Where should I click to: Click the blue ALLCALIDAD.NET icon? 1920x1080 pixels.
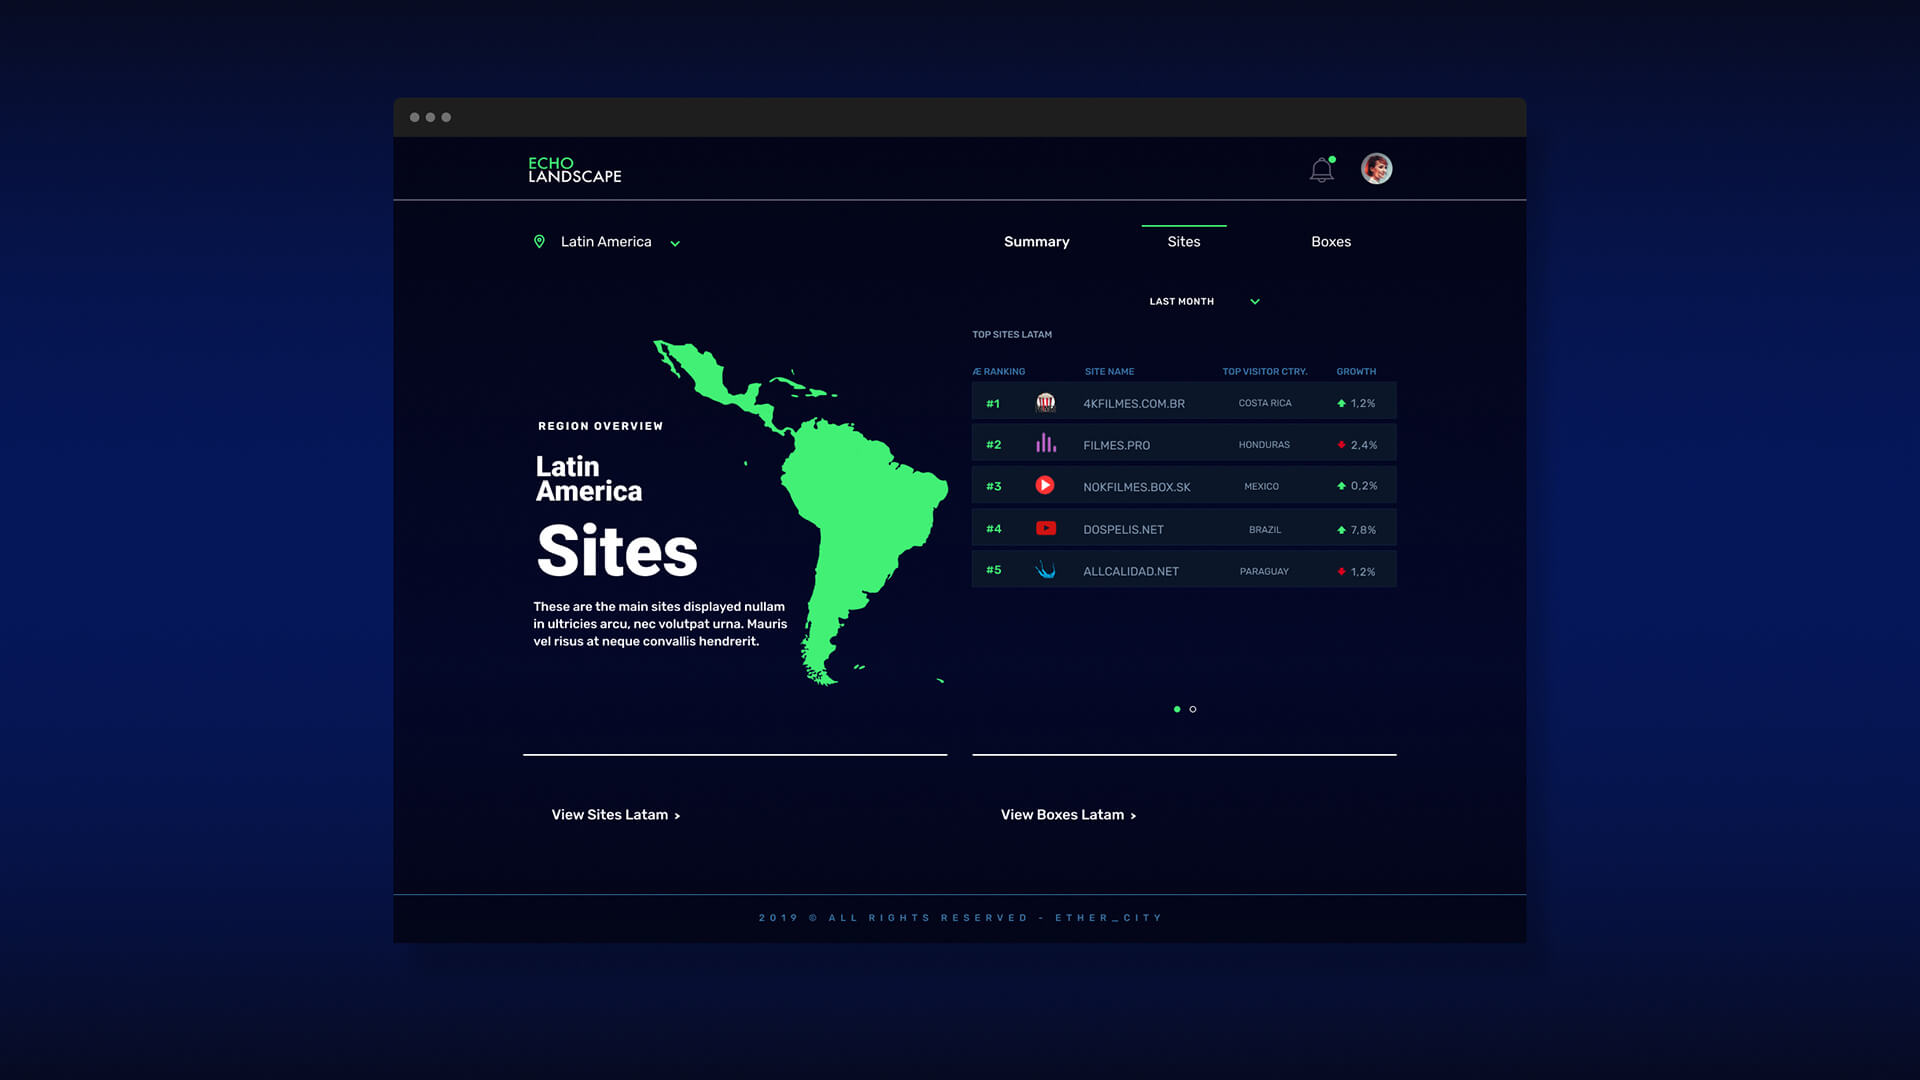click(1045, 570)
